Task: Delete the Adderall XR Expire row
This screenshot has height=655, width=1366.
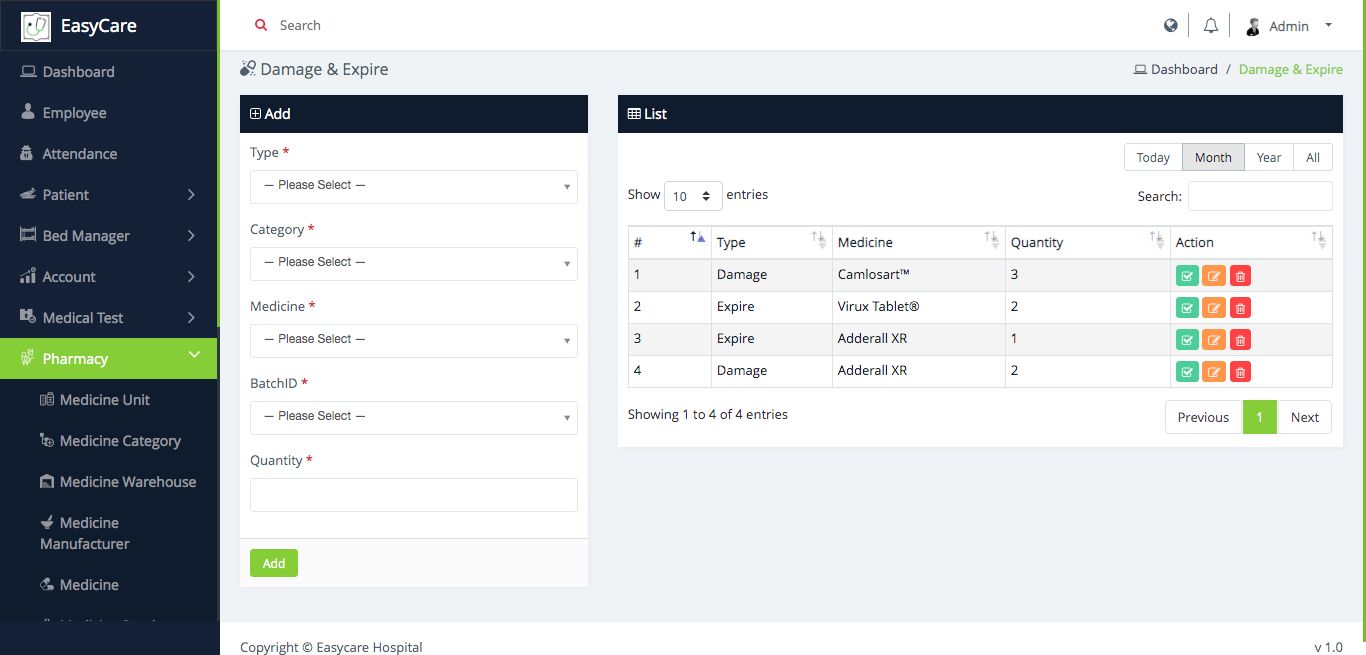Action: coord(1240,340)
